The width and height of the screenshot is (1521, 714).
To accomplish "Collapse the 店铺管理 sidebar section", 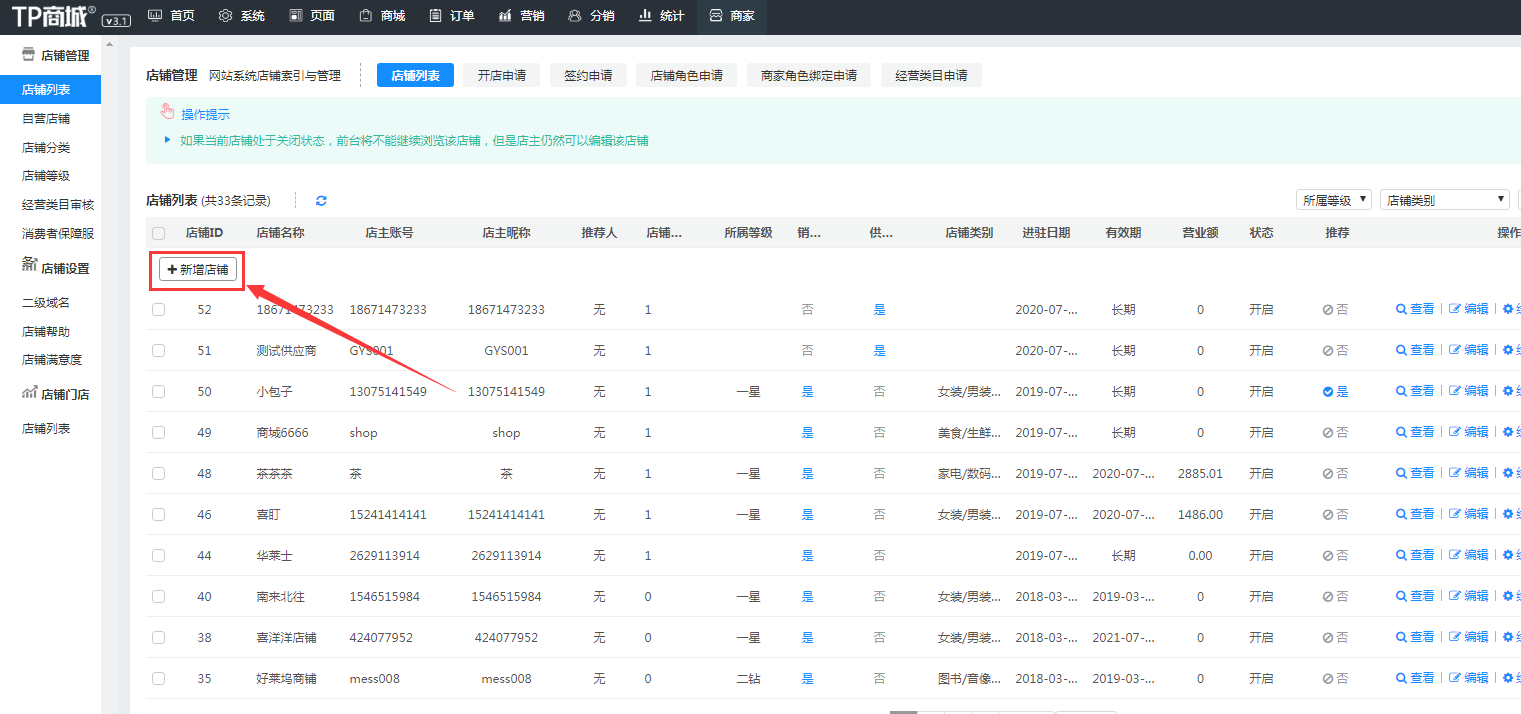I will point(55,56).
